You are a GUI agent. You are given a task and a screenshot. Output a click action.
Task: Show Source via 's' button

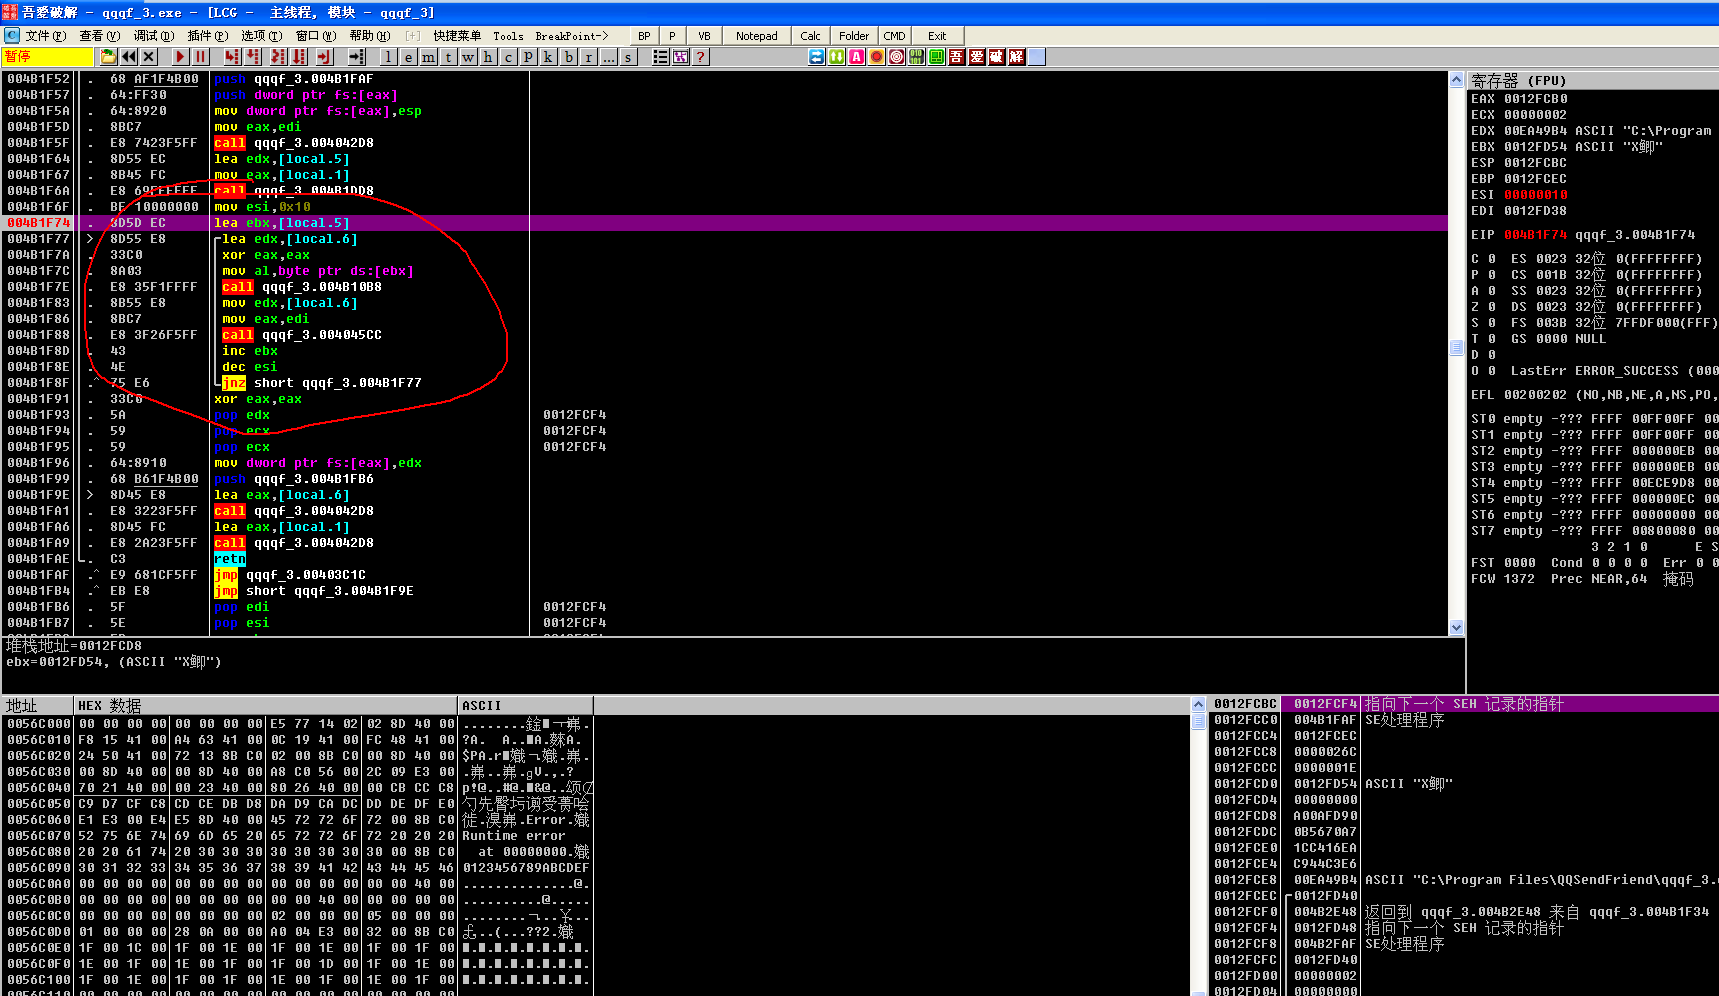tap(628, 57)
